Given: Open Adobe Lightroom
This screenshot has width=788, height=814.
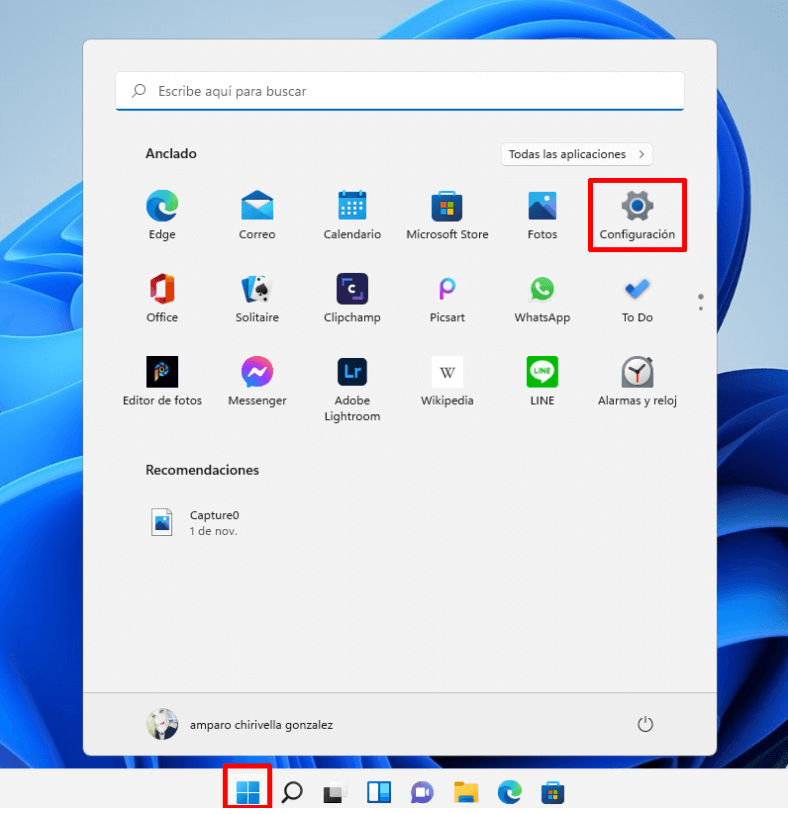Looking at the screenshot, I should coord(352,389).
